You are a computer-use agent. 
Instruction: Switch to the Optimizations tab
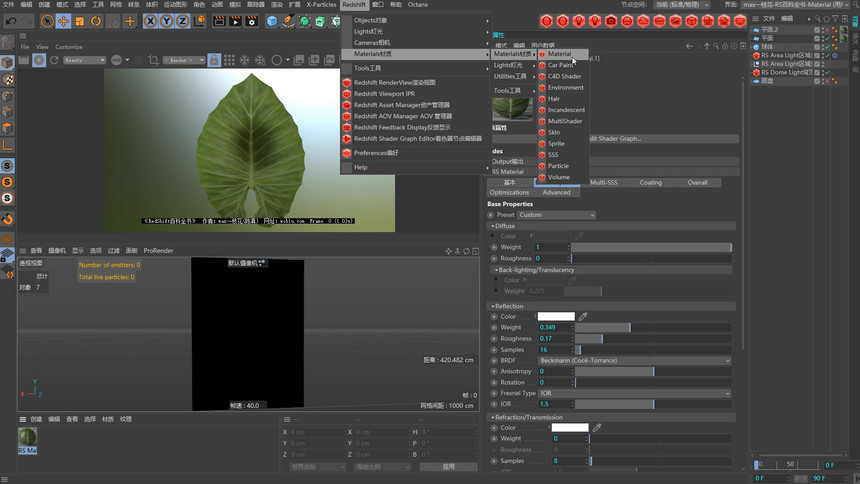click(510, 192)
